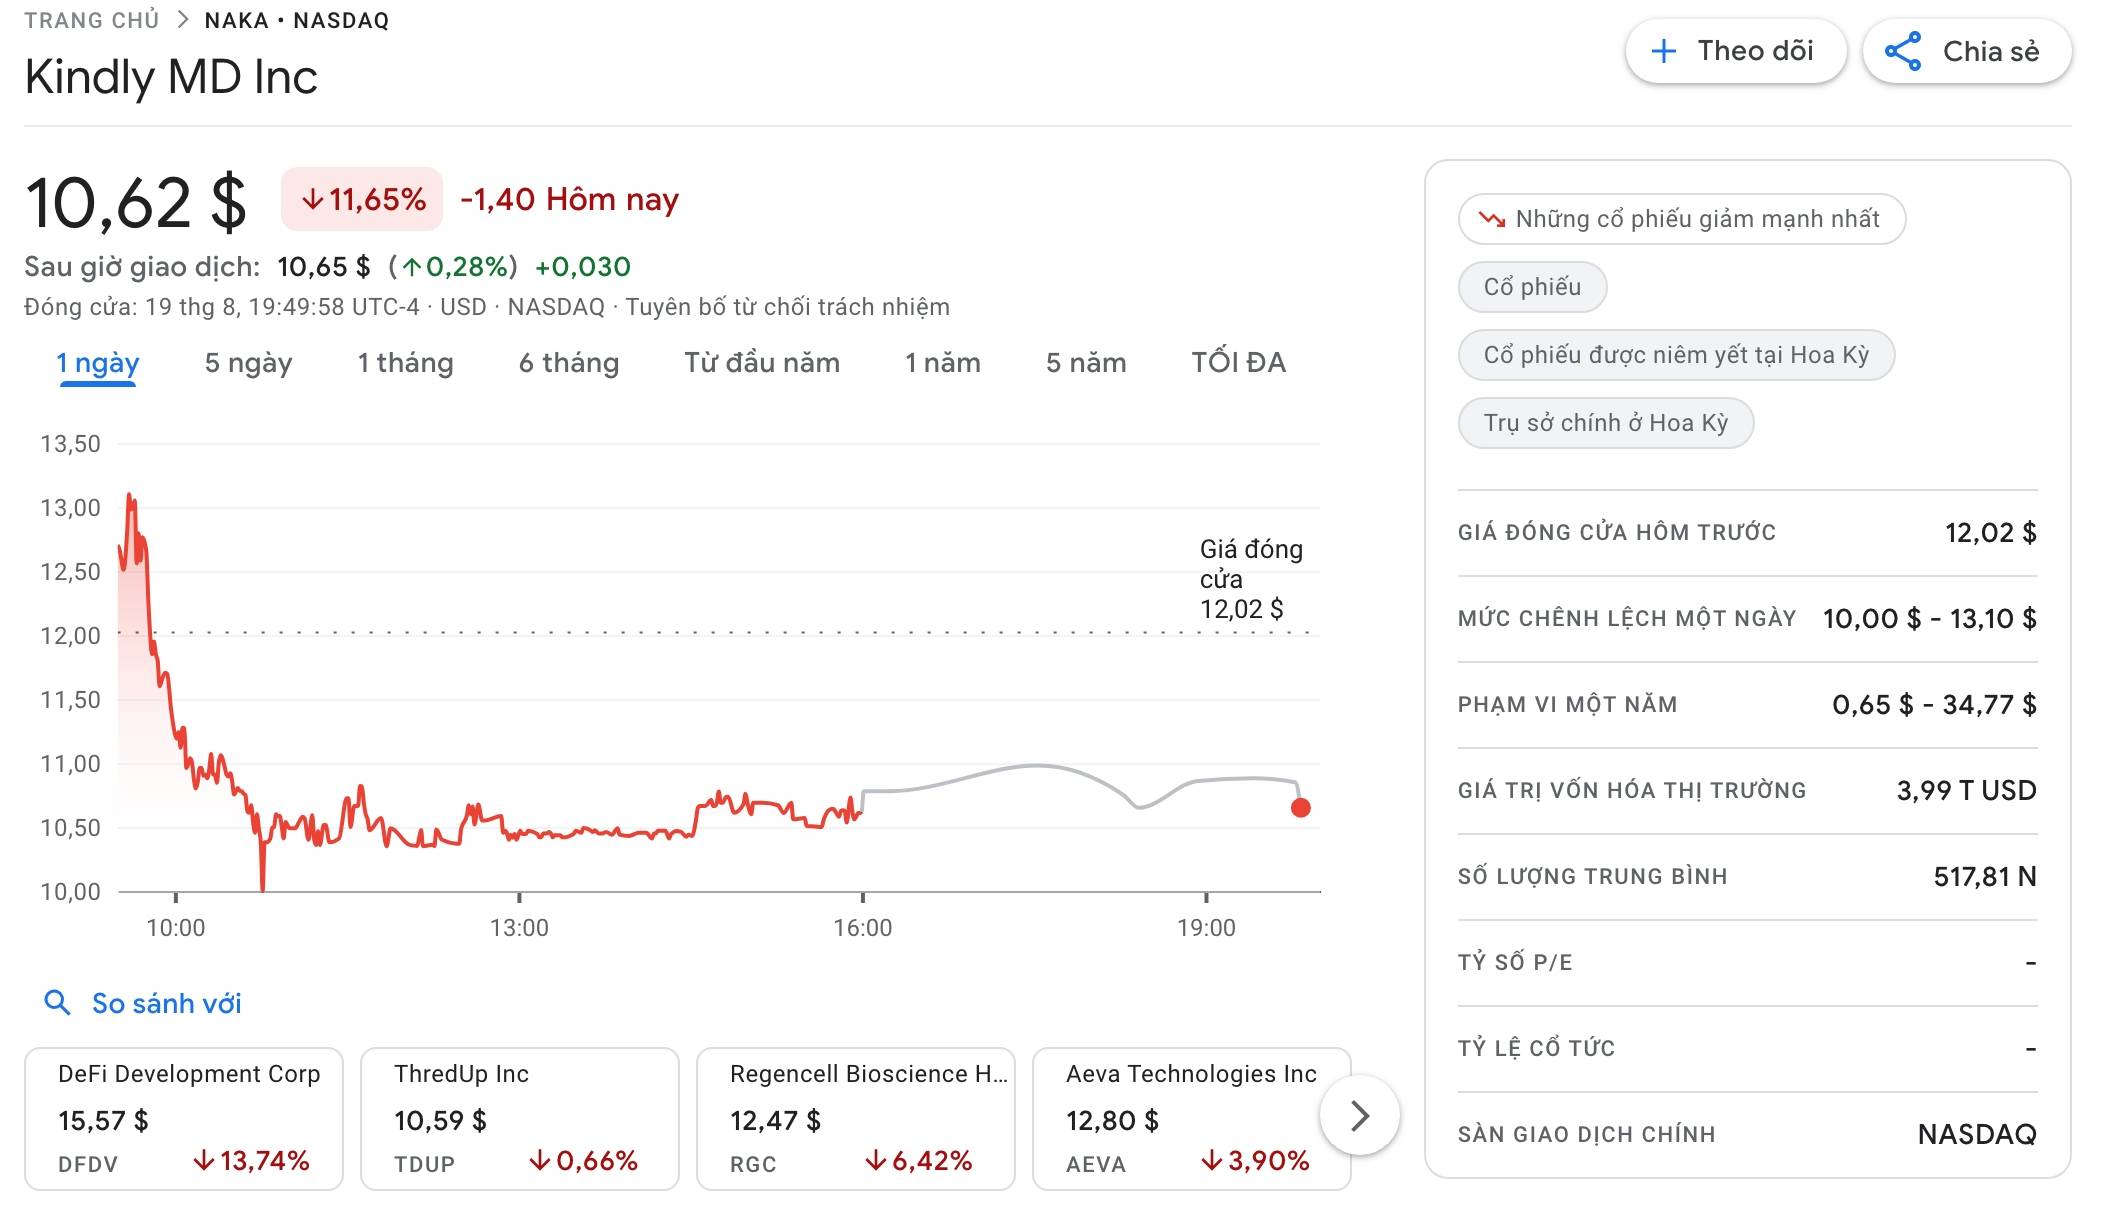Open the Cổ phiếu category chip

tap(1532, 287)
